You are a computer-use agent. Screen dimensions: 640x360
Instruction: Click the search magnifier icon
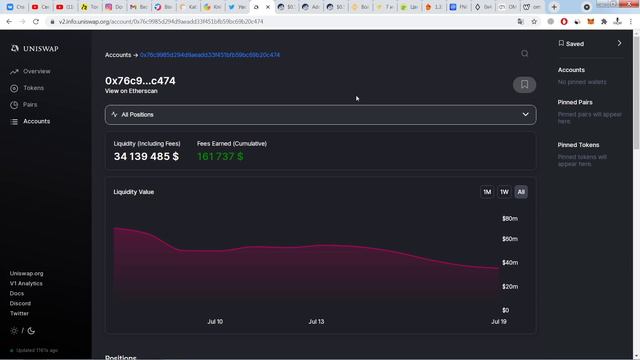coord(524,53)
